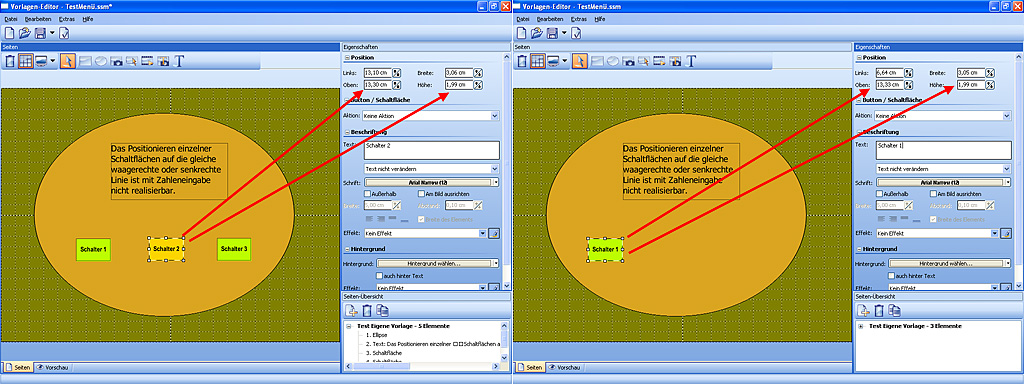Select pointer tool in left Seiten toolbar
1024x384 pixels.
pos(67,61)
